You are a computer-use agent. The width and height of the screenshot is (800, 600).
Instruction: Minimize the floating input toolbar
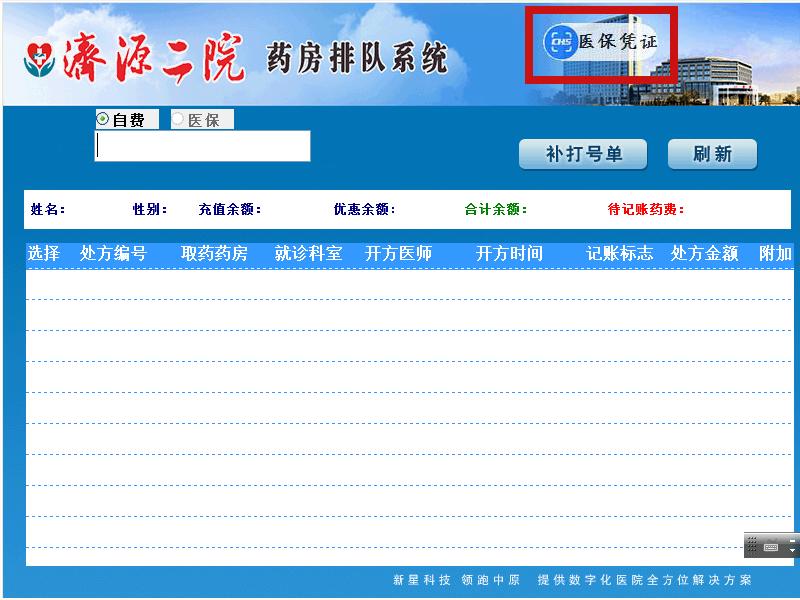click(793, 540)
